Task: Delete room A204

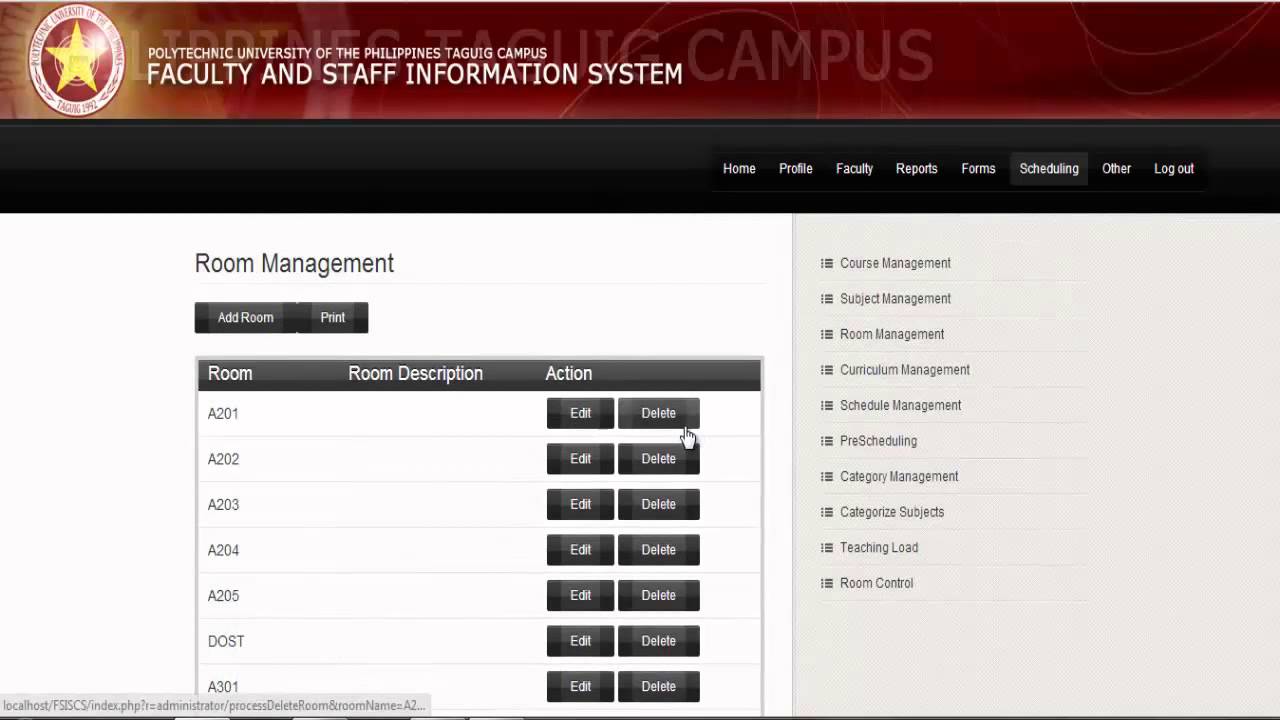Action: (x=658, y=550)
